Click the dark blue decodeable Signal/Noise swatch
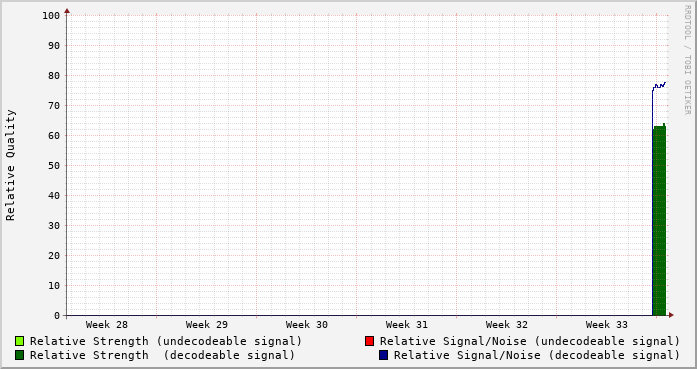Viewport: 697px width, 369px height. pyautogui.click(x=384, y=355)
